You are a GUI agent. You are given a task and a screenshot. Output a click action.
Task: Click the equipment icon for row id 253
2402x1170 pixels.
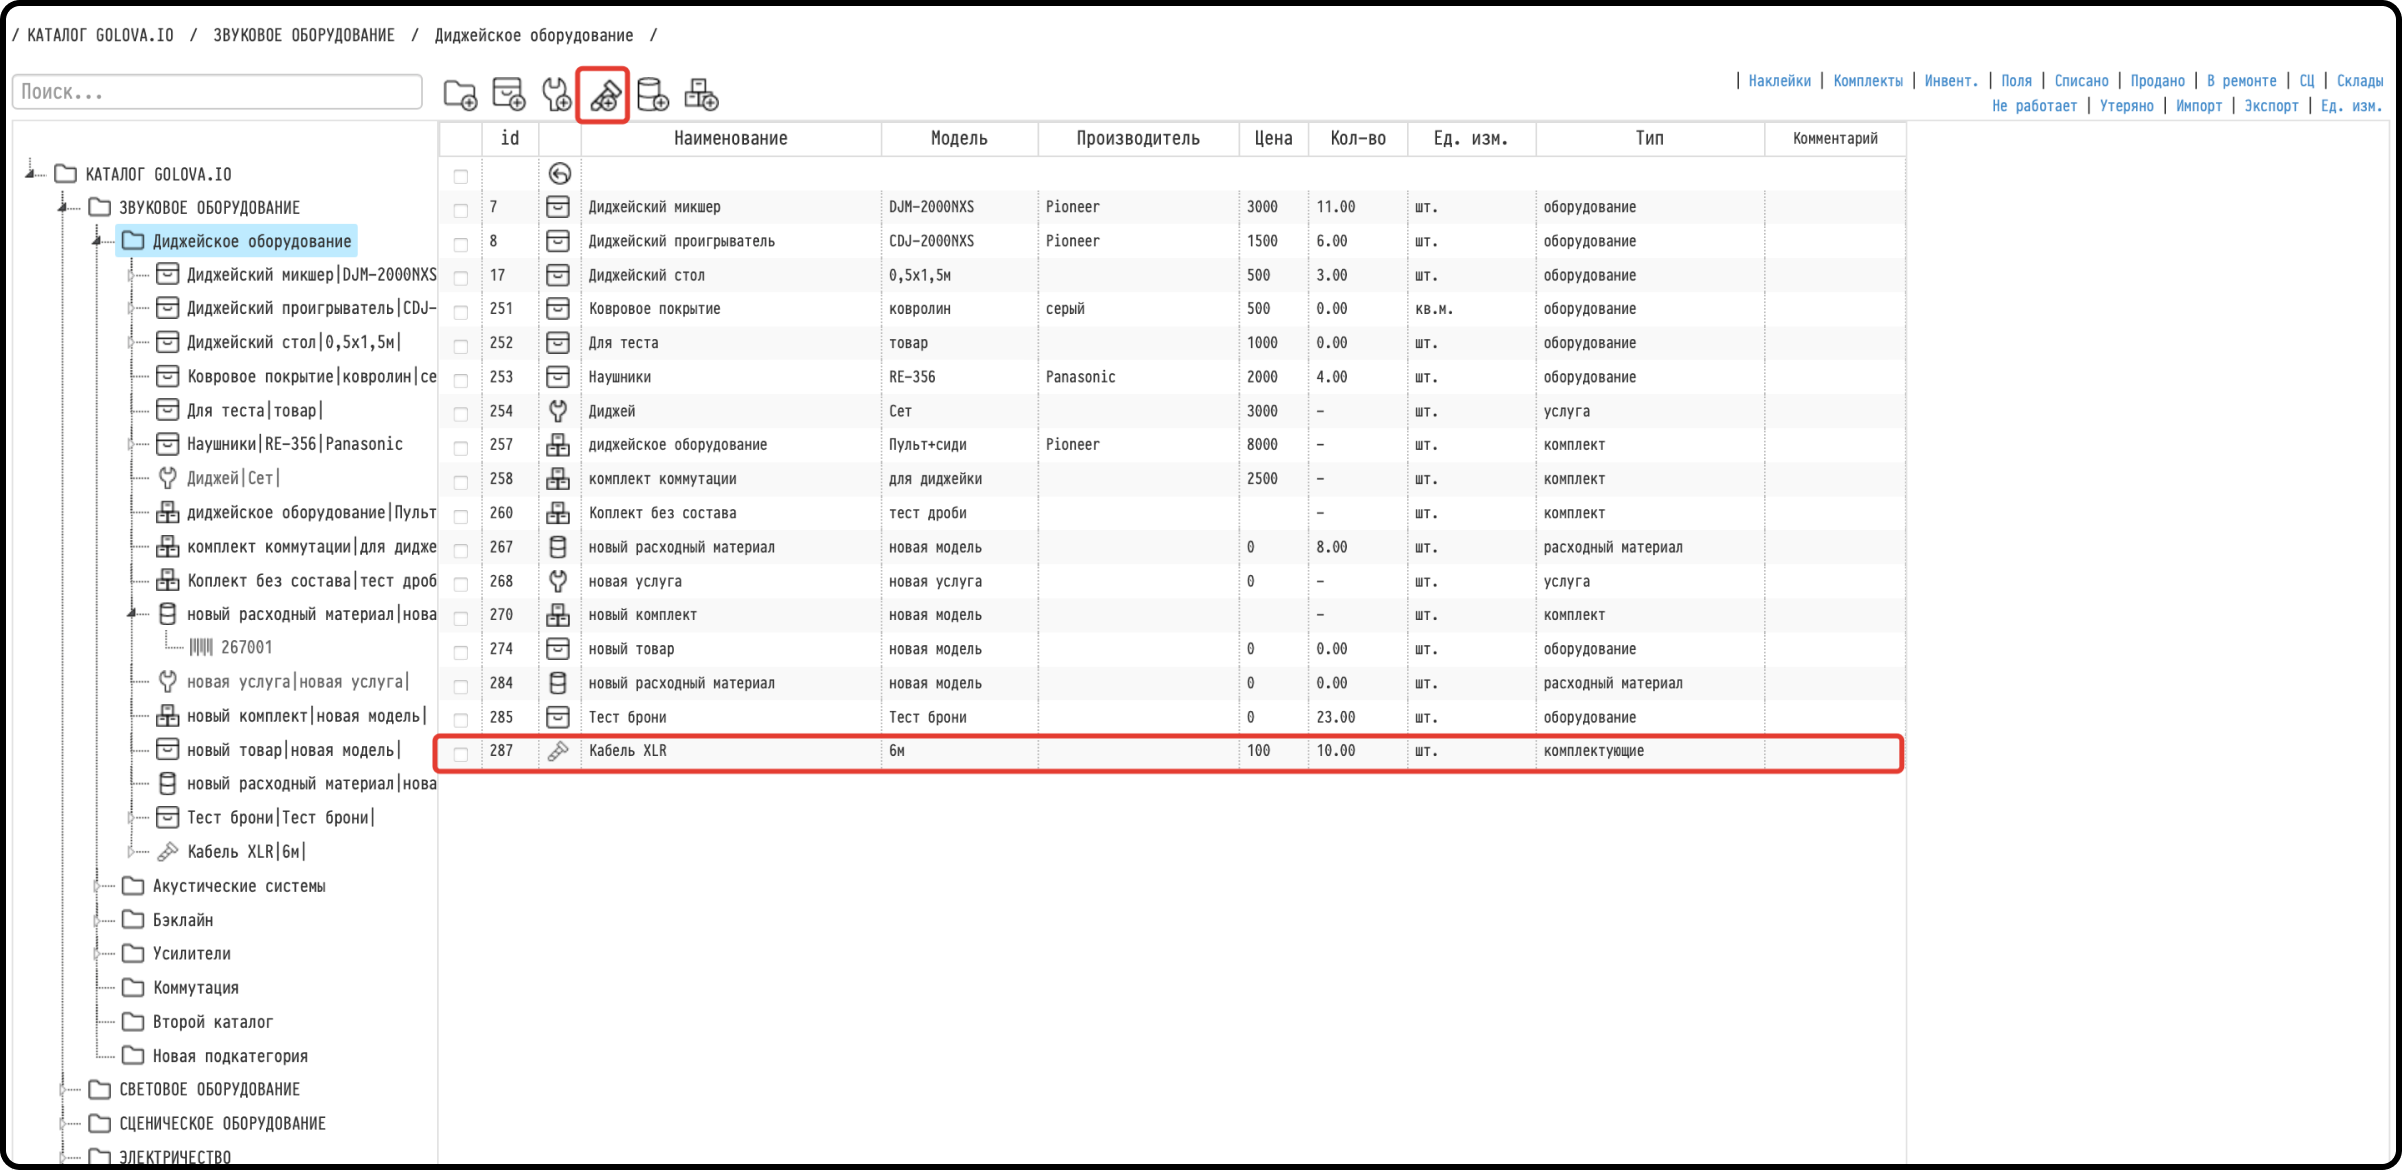(x=558, y=377)
